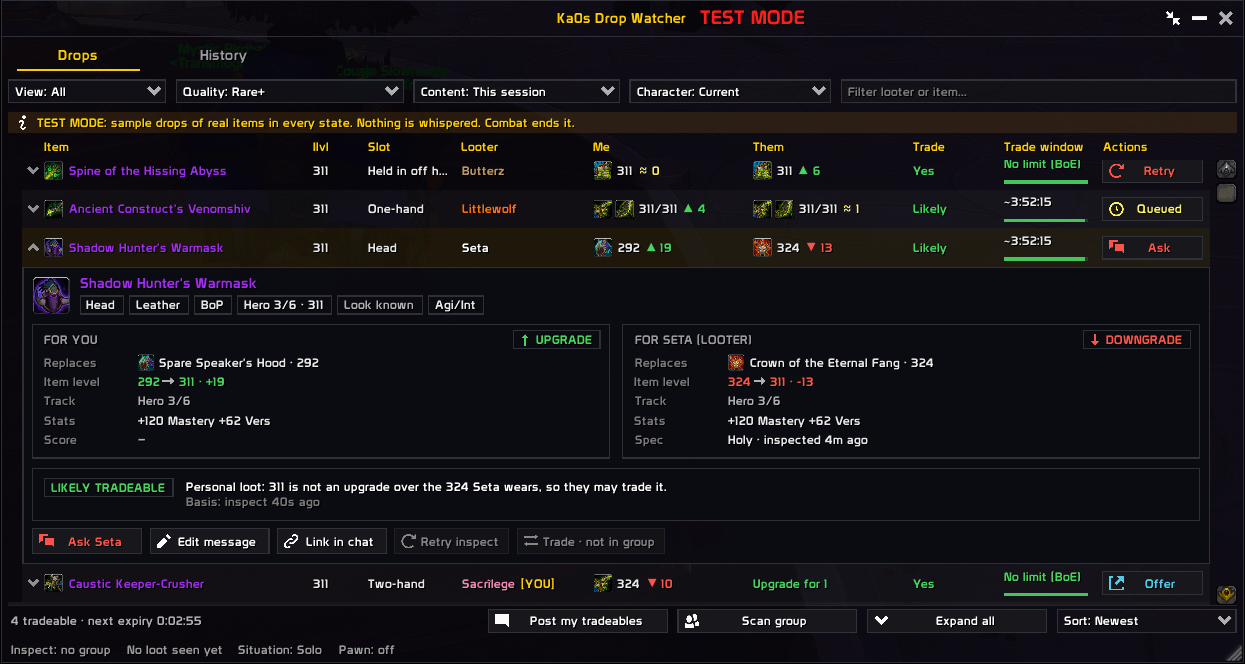Switch to the History tab
This screenshot has width=1245, height=664.
click(223, 56)
